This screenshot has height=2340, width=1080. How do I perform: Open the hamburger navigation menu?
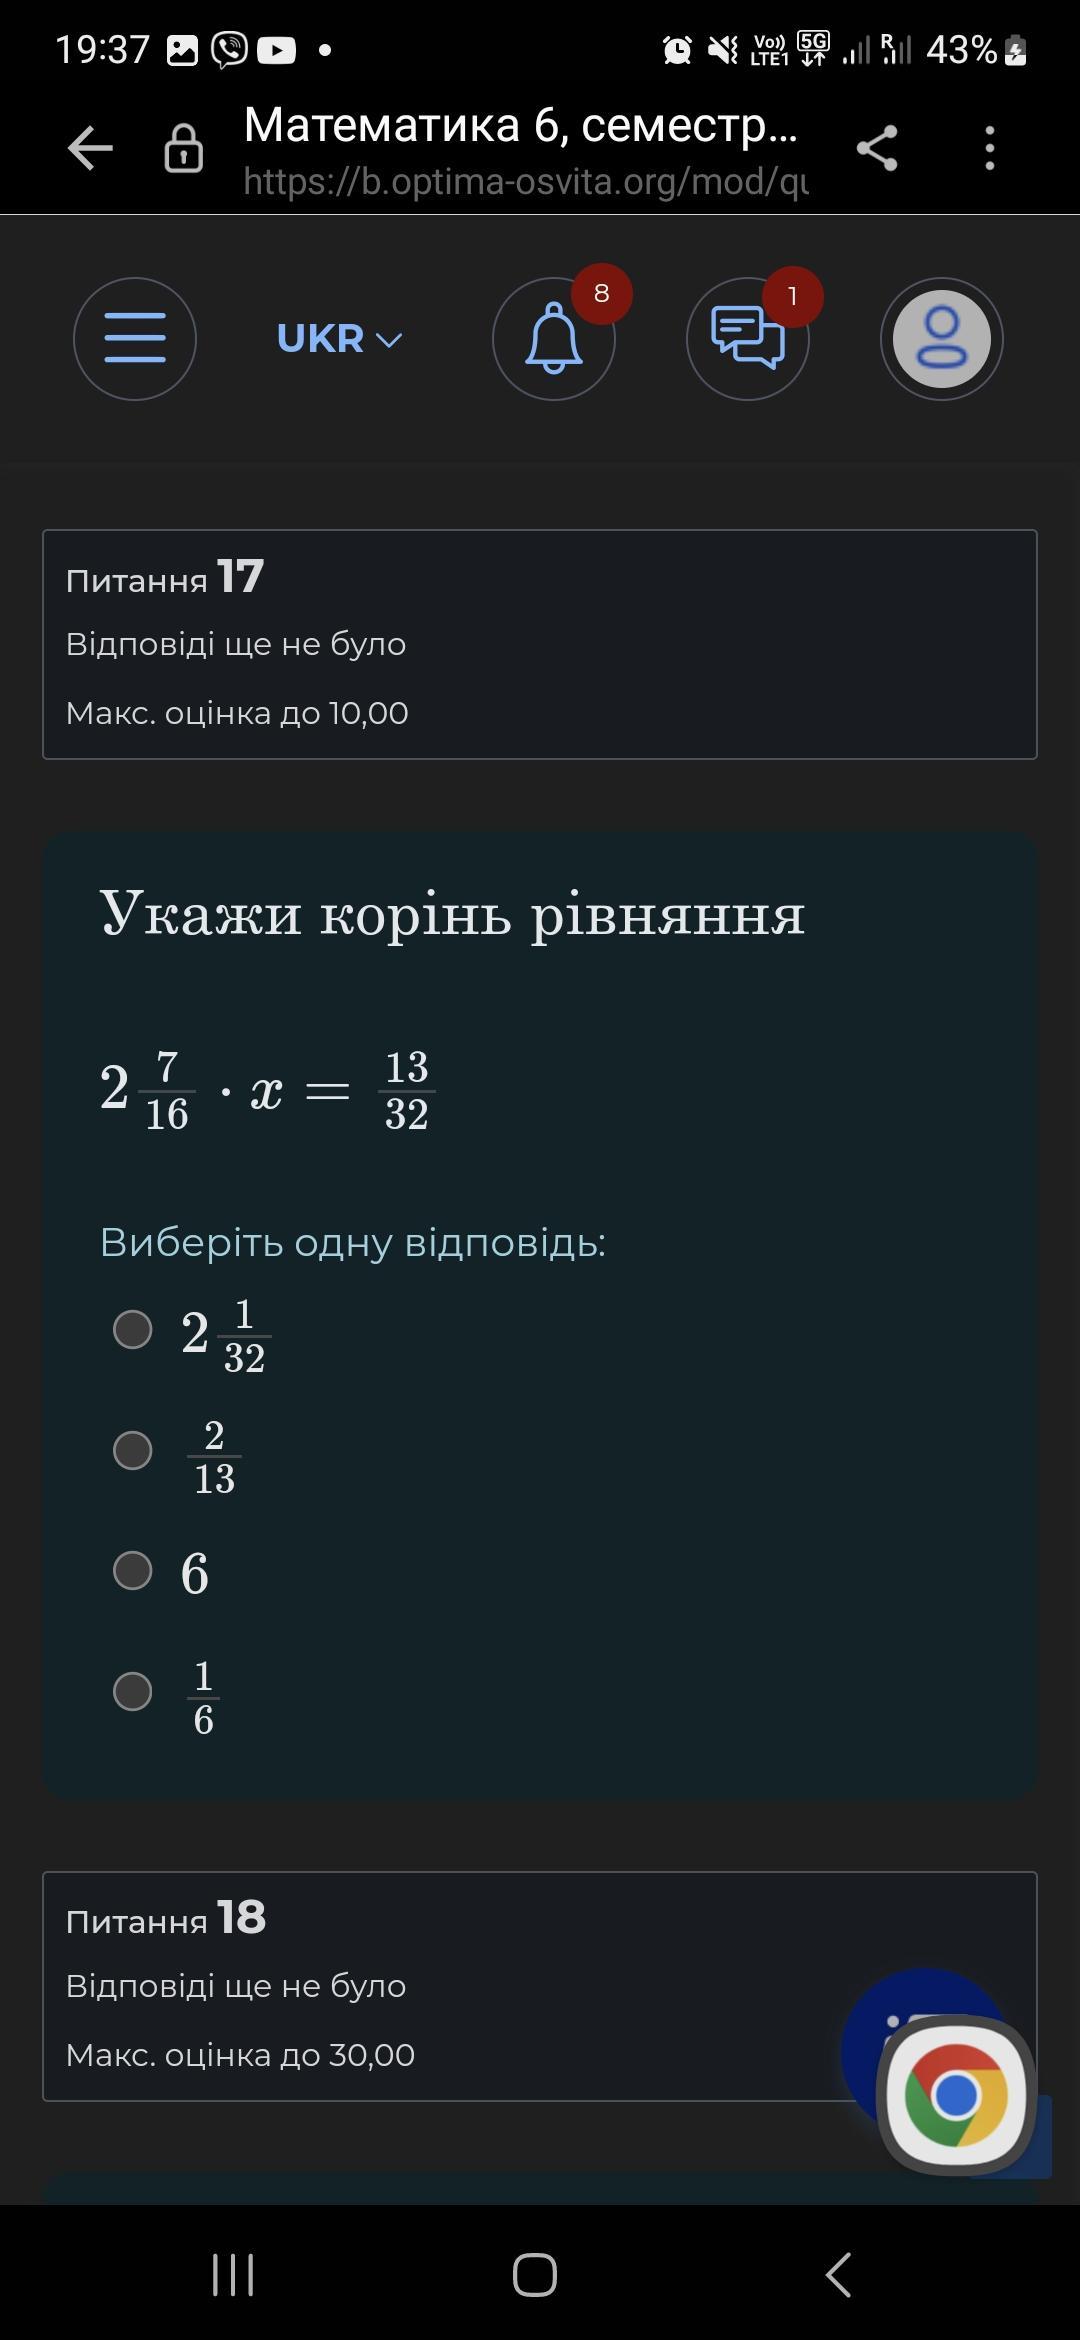(135, 339)
